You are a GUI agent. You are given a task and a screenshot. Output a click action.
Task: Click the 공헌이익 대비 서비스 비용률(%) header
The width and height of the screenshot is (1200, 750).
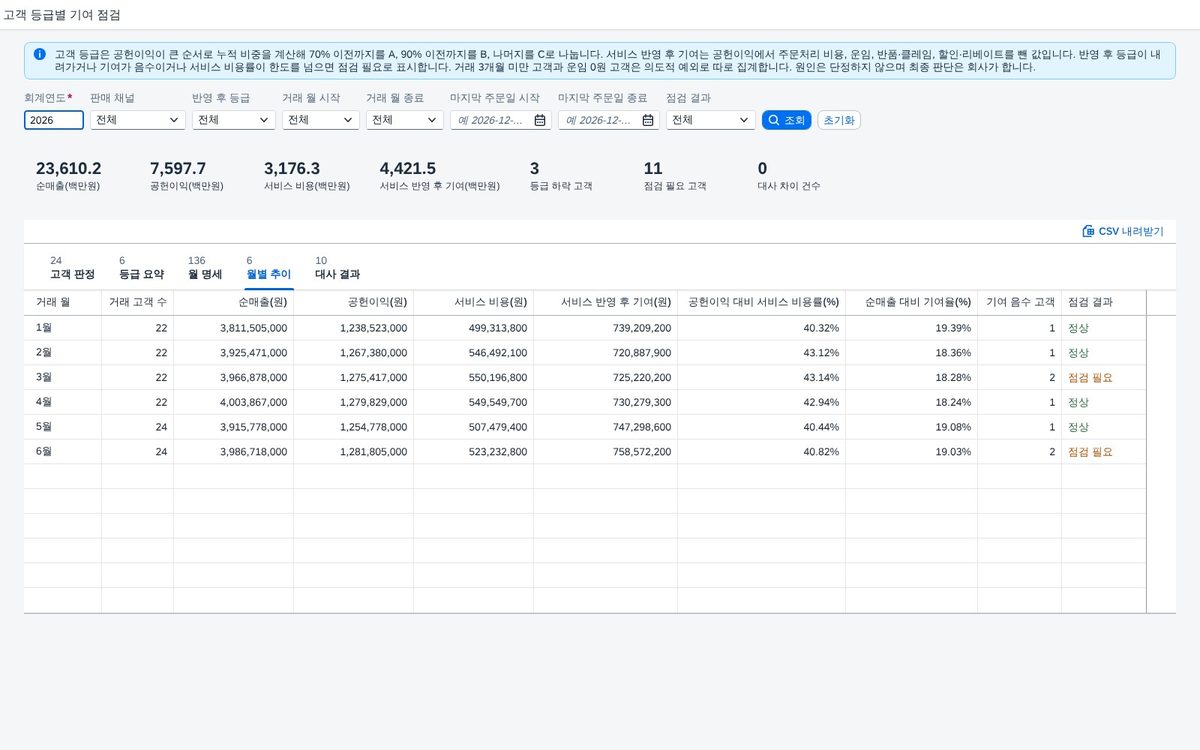click(762, 302)
